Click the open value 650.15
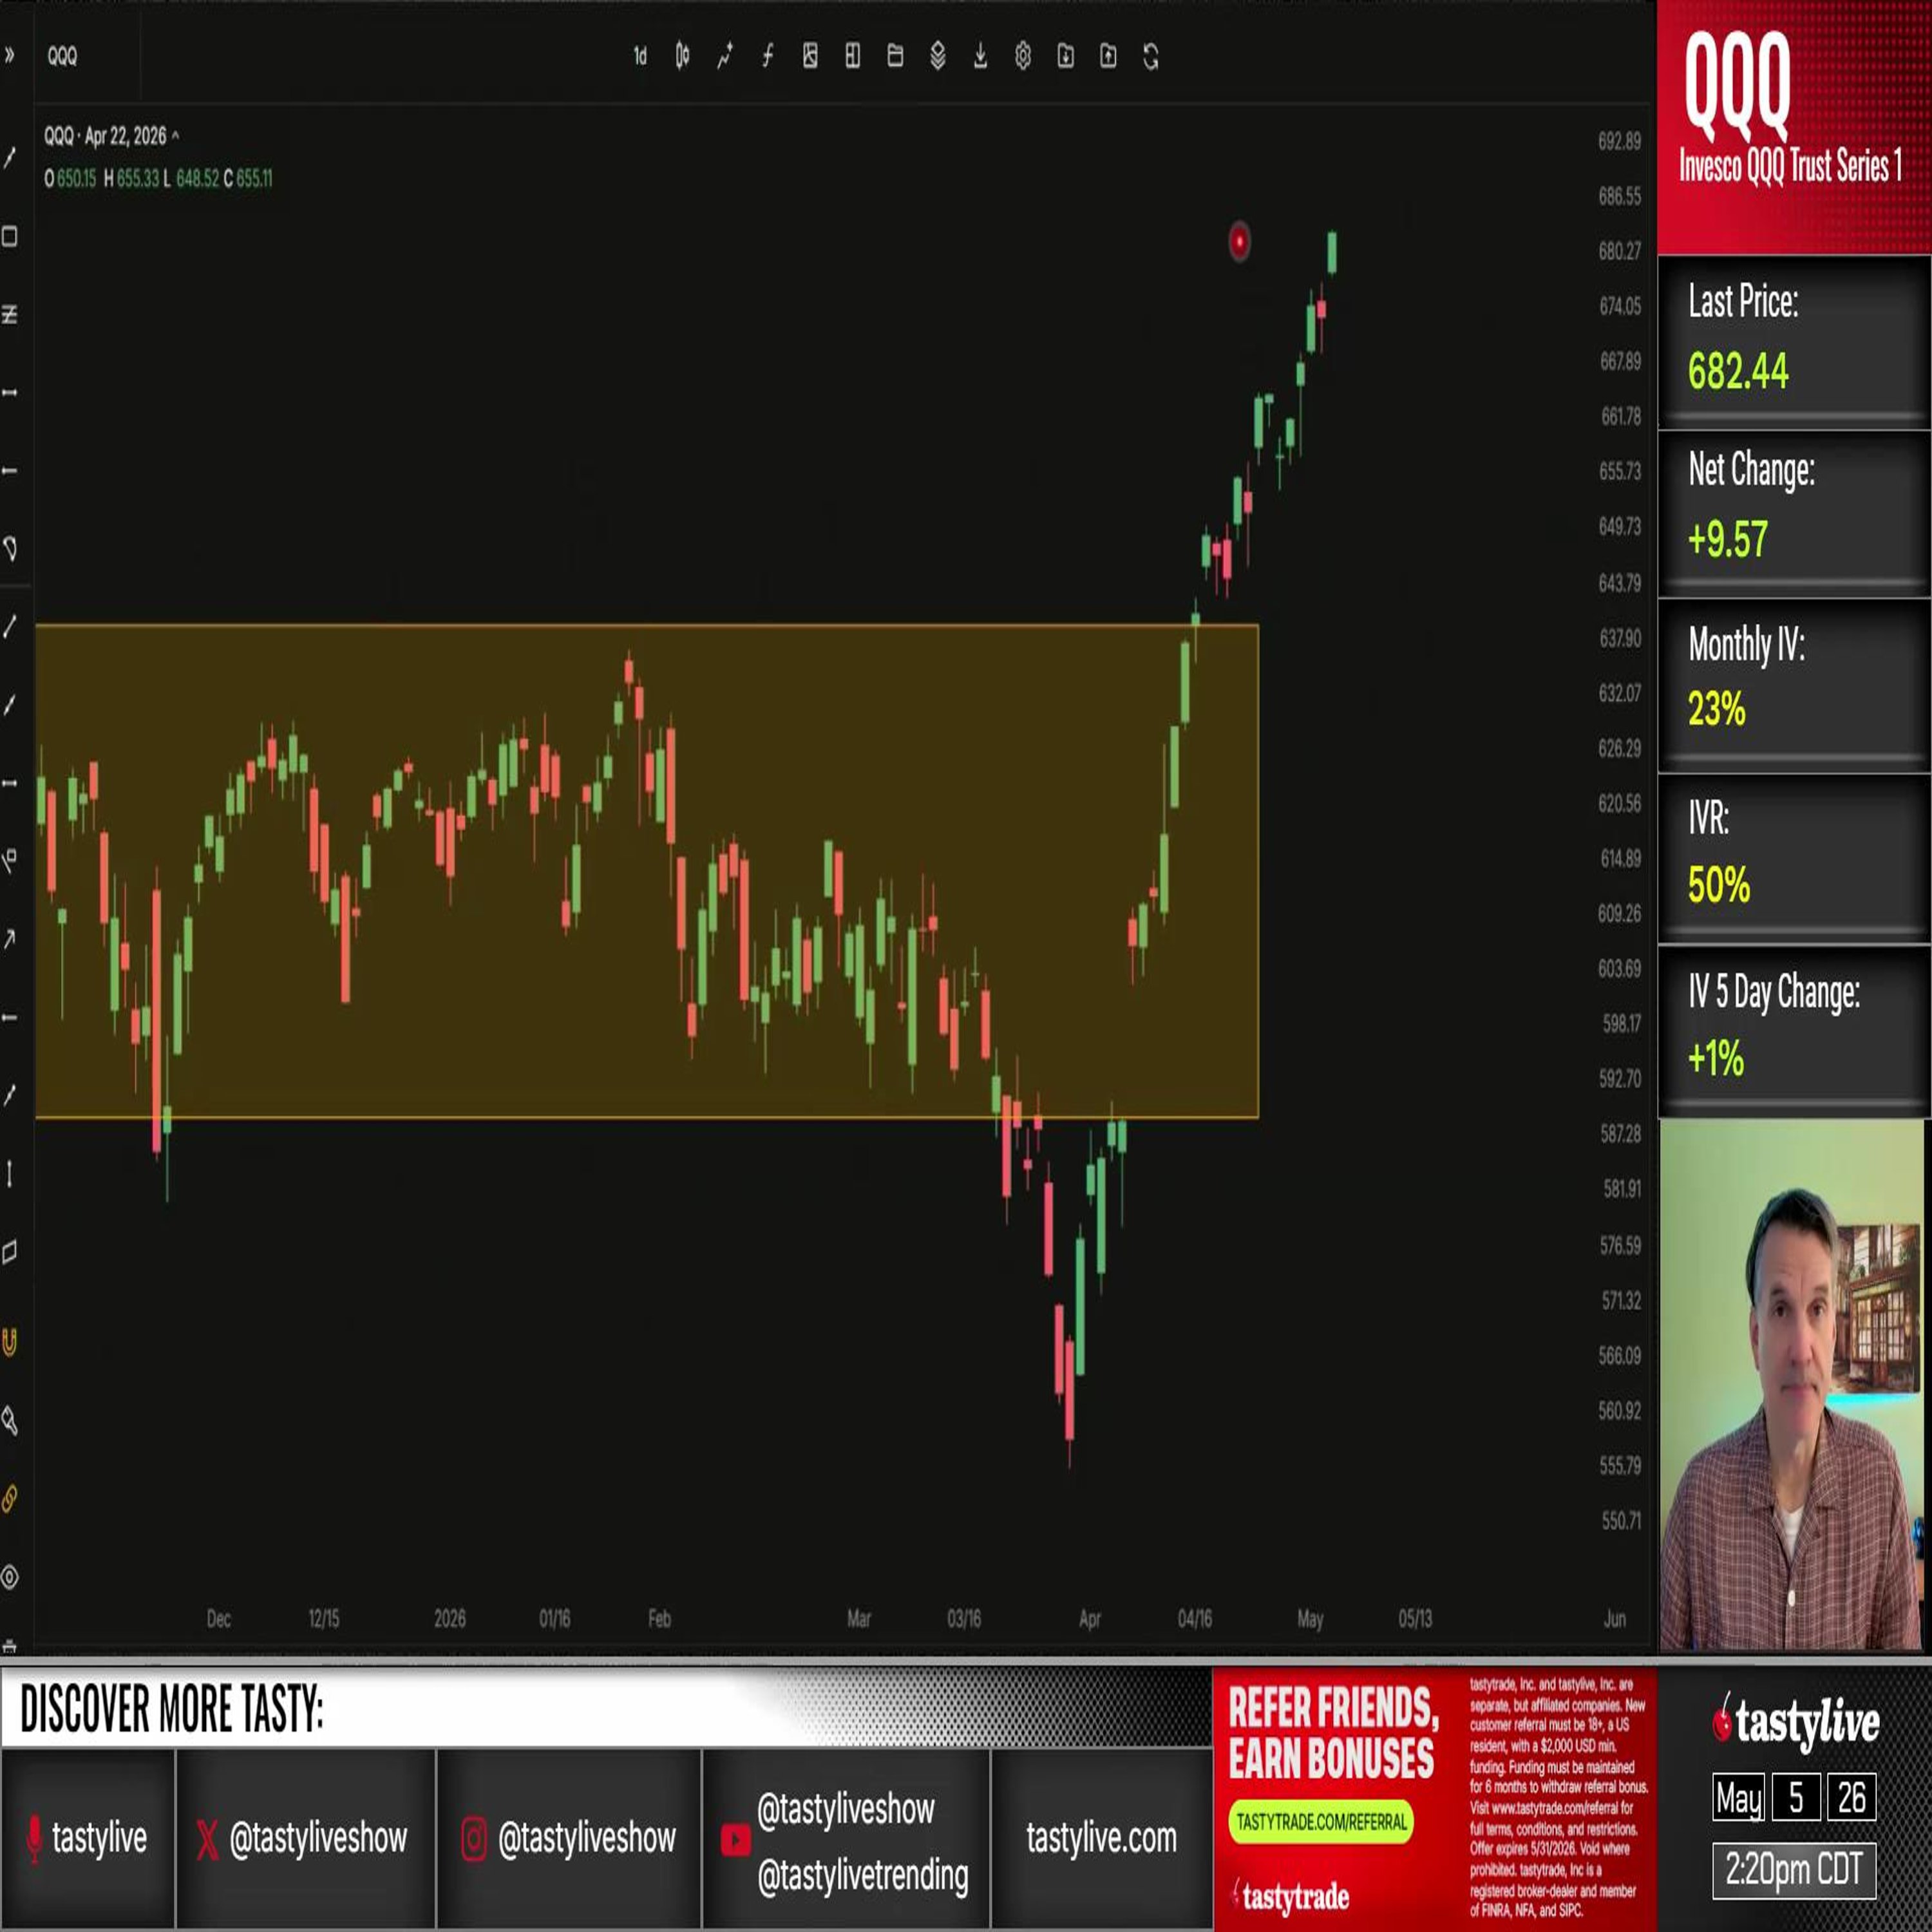 click(x=76, y=179)
